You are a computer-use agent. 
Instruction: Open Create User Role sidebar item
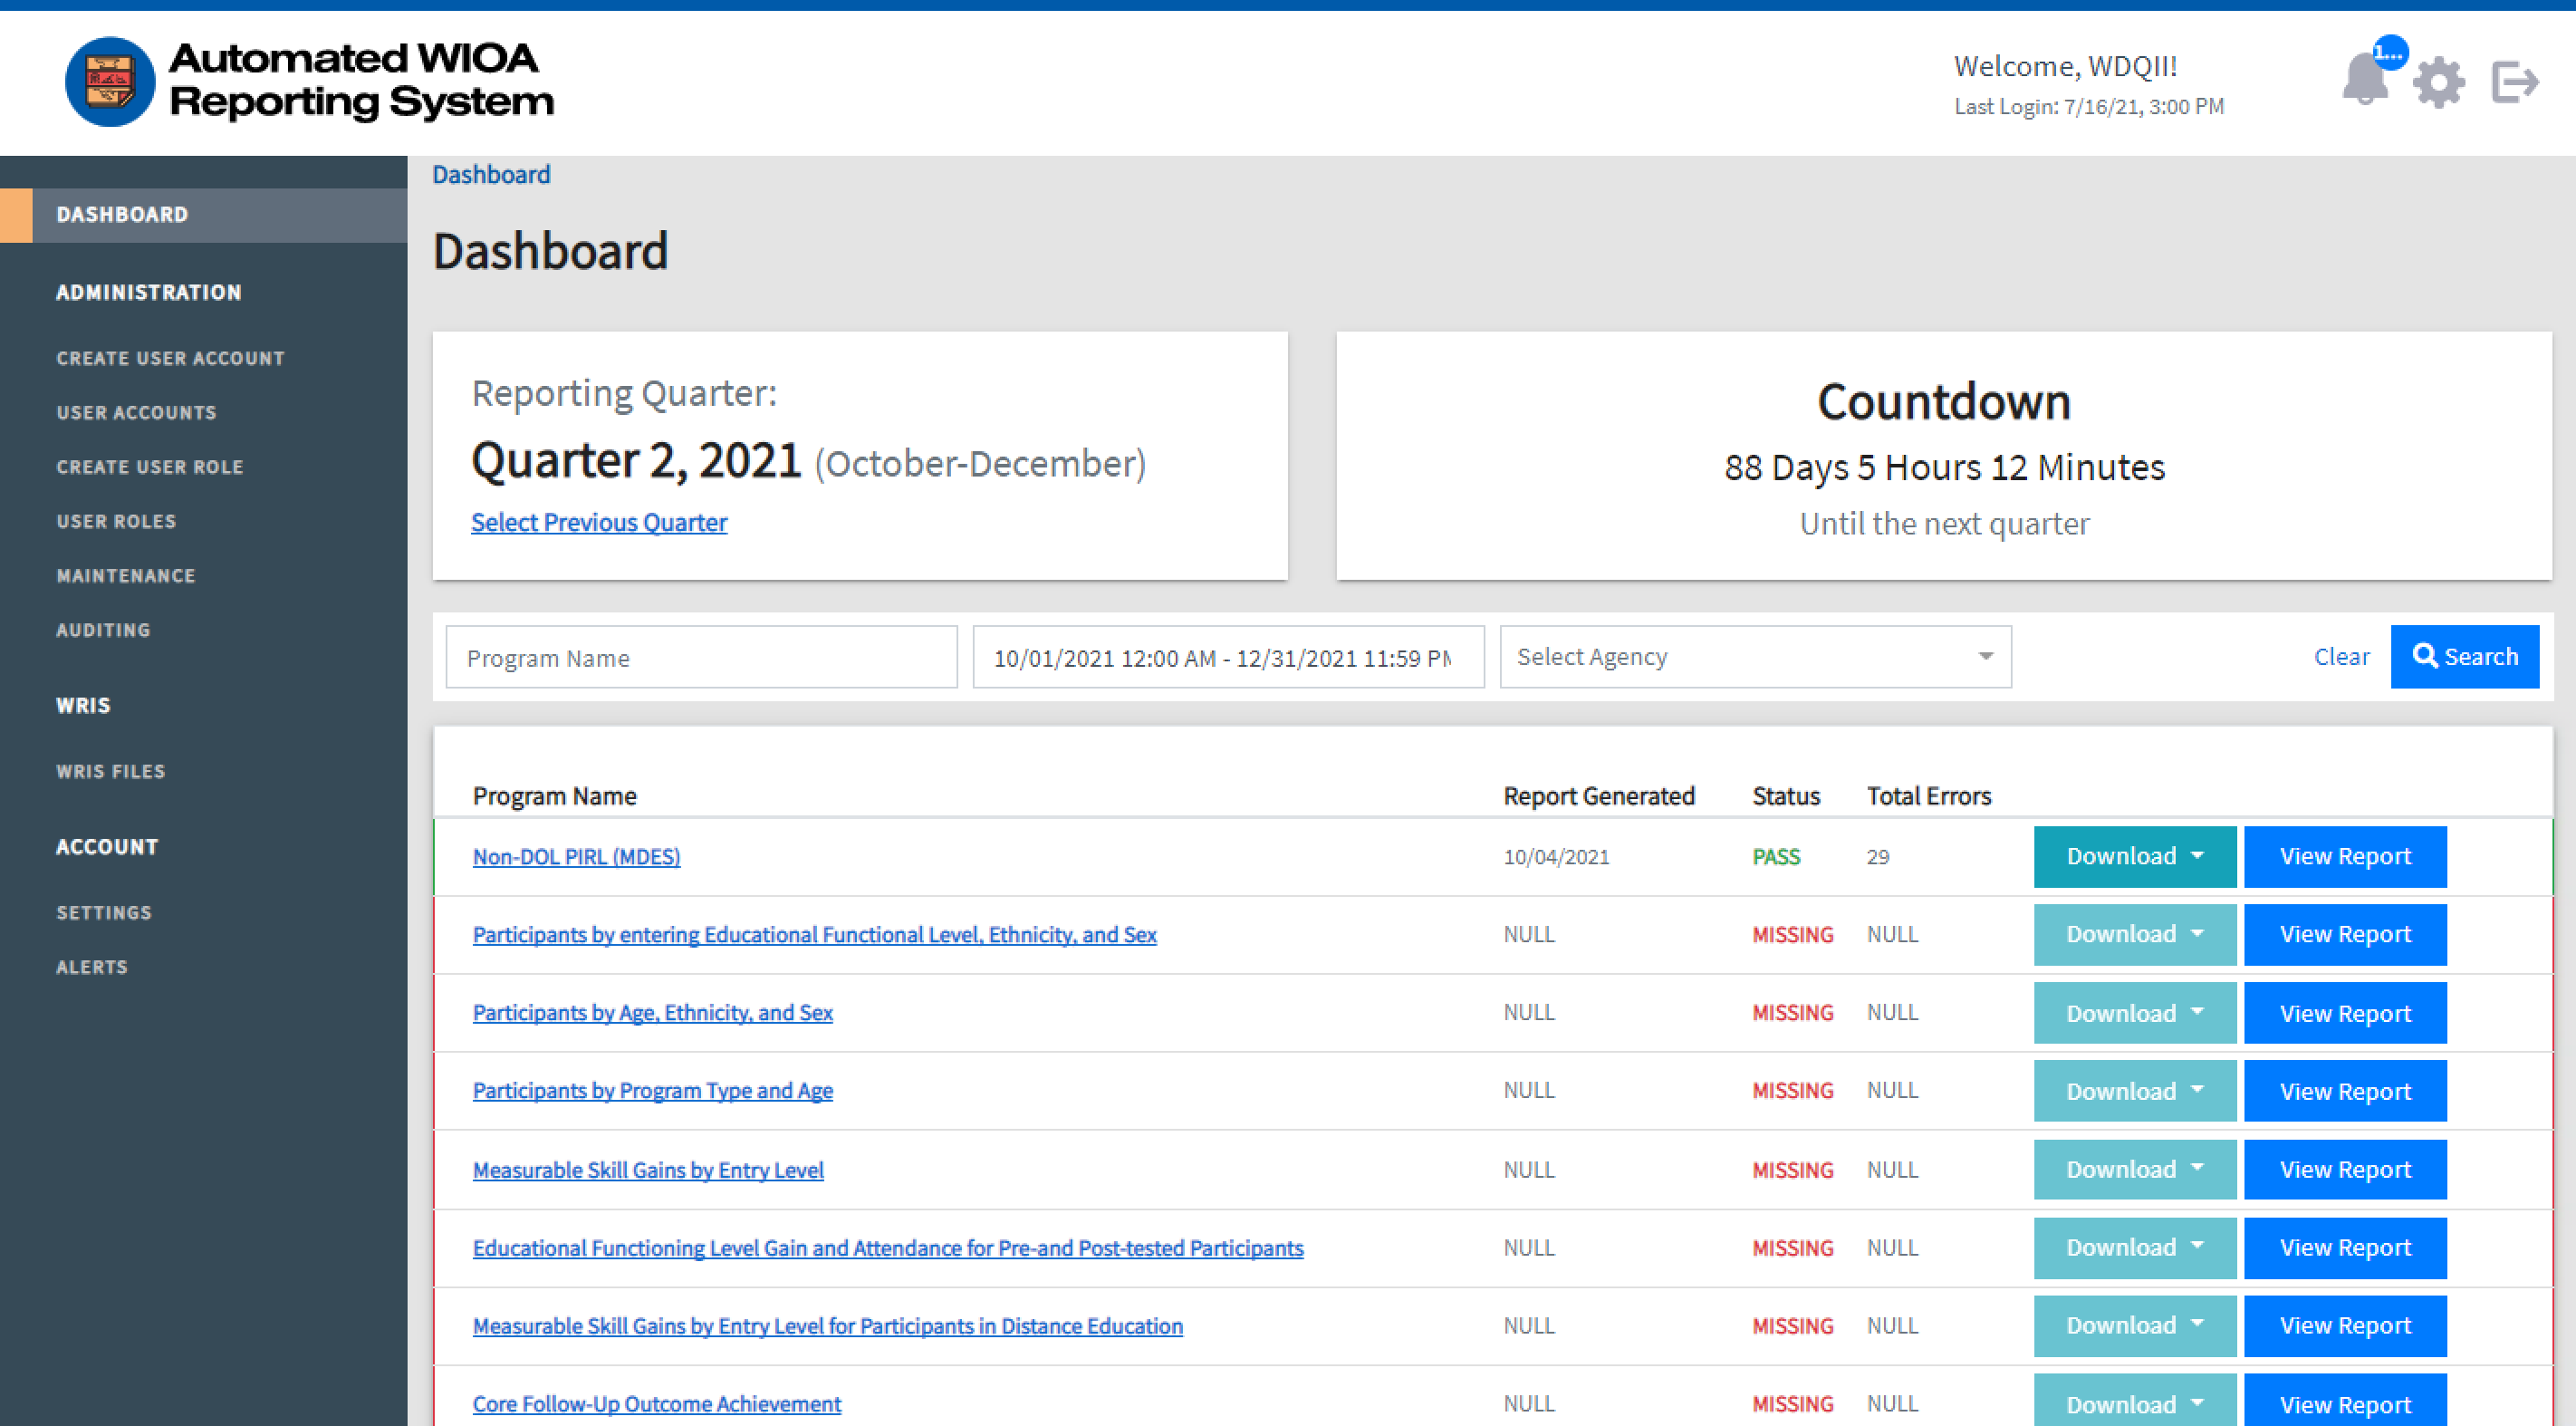[x=150, y=467]
